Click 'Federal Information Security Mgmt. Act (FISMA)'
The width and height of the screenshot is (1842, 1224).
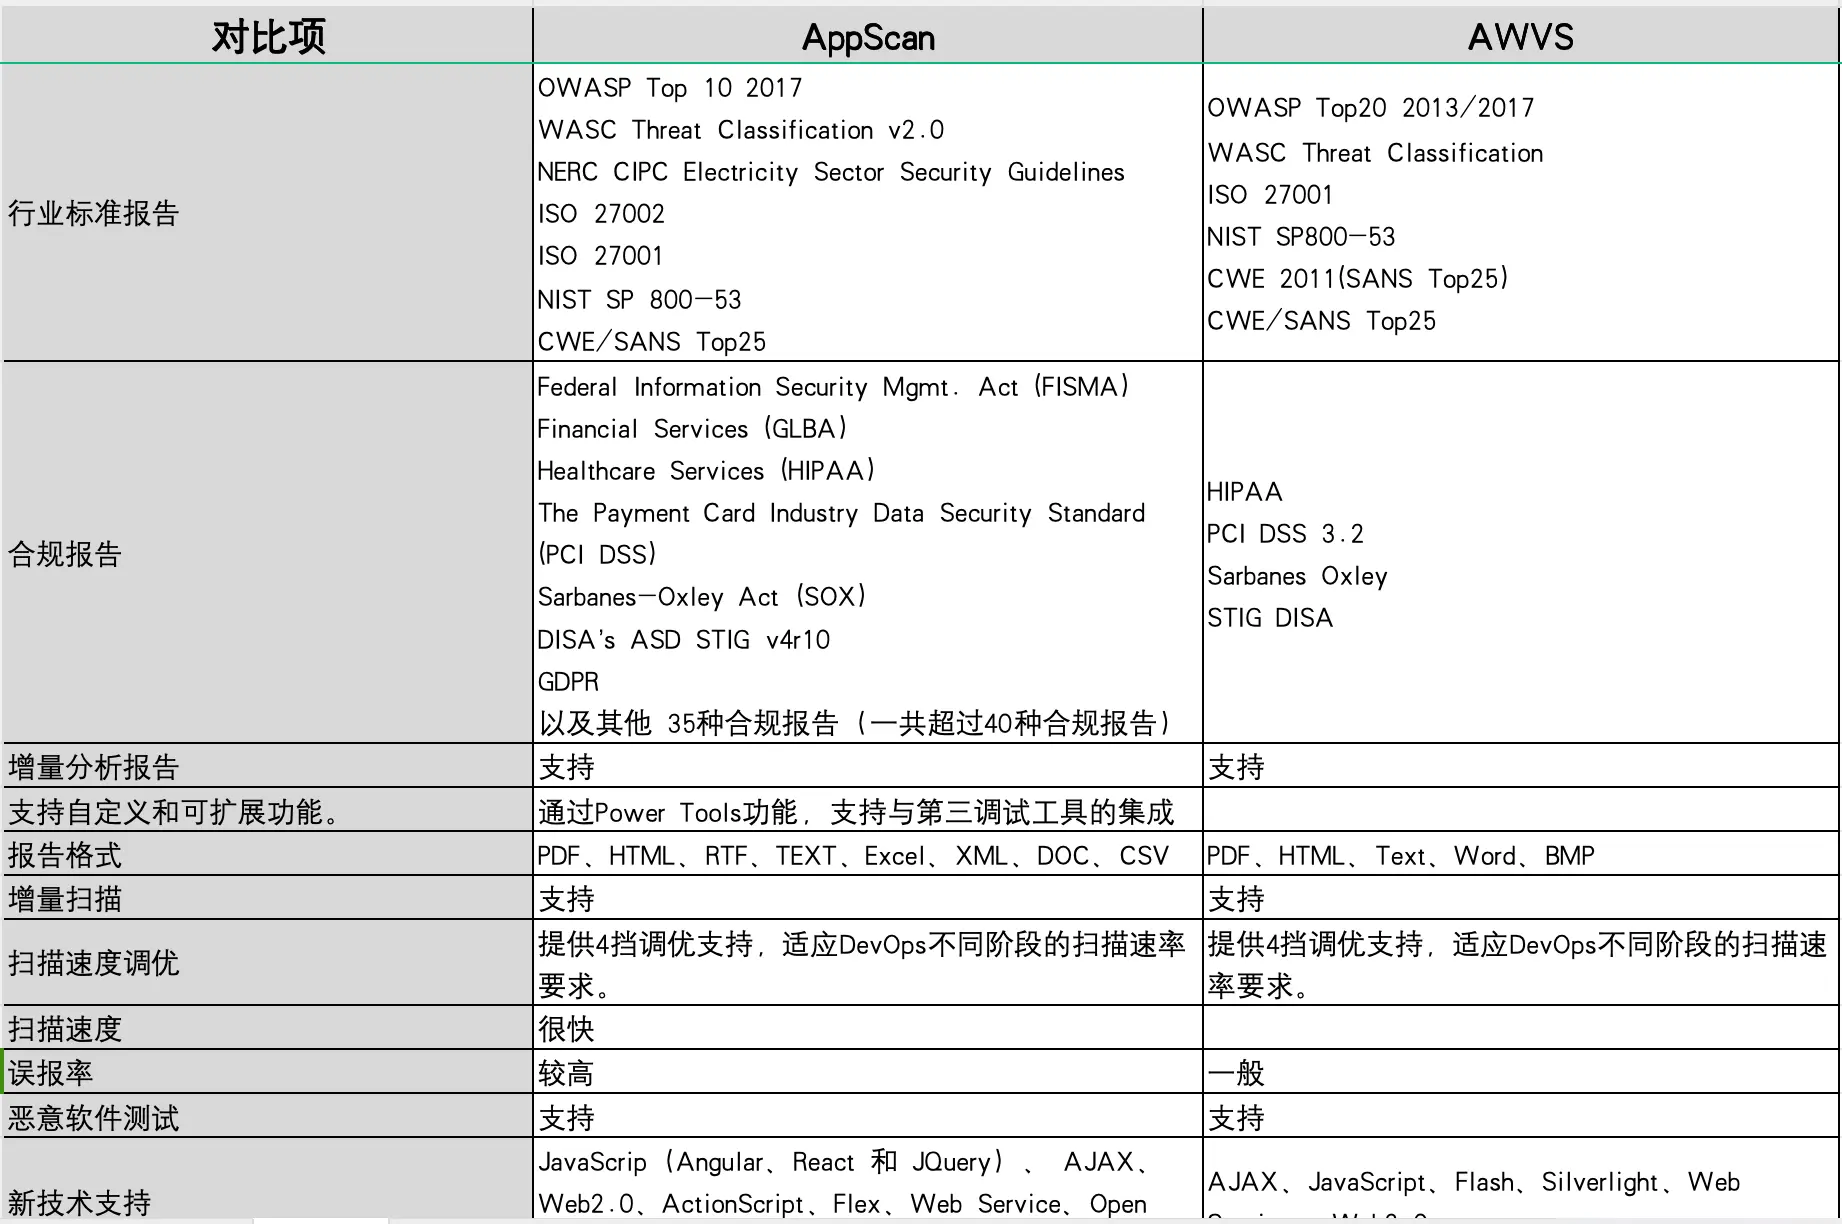pyautogui.click(x=834, y=387)
